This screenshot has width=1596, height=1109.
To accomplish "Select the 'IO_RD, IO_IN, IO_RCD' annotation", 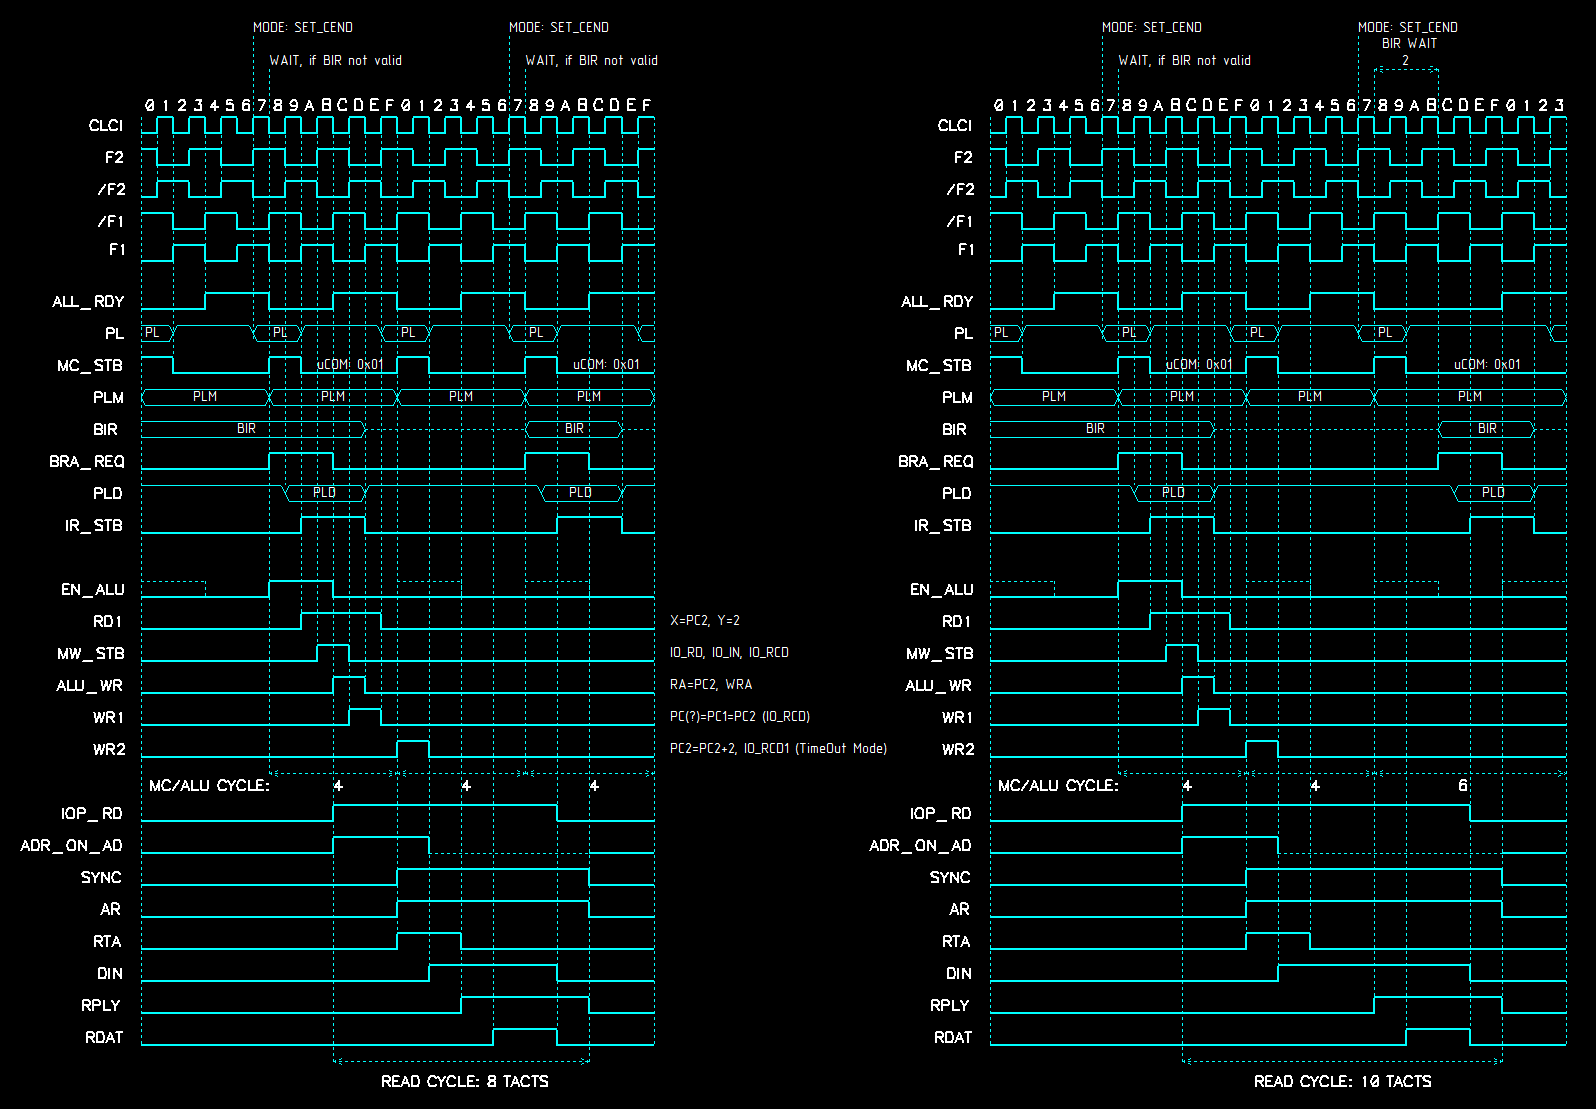I will click(728, 653).
